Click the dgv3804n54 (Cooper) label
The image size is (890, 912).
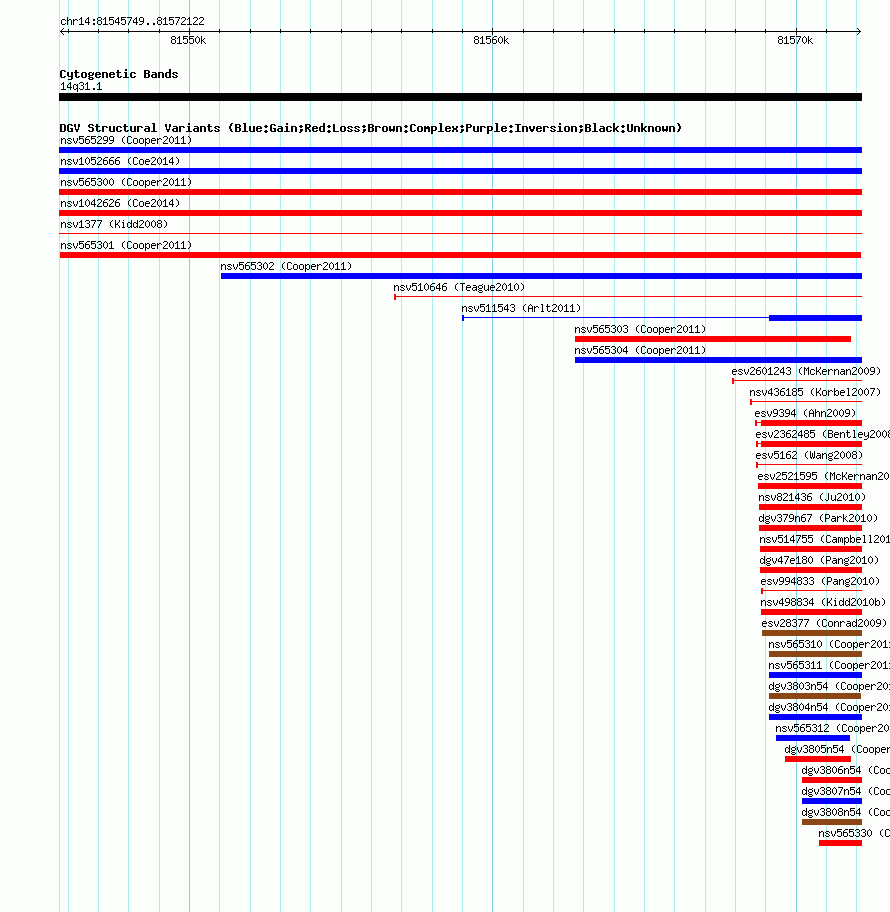pos(829,707)
